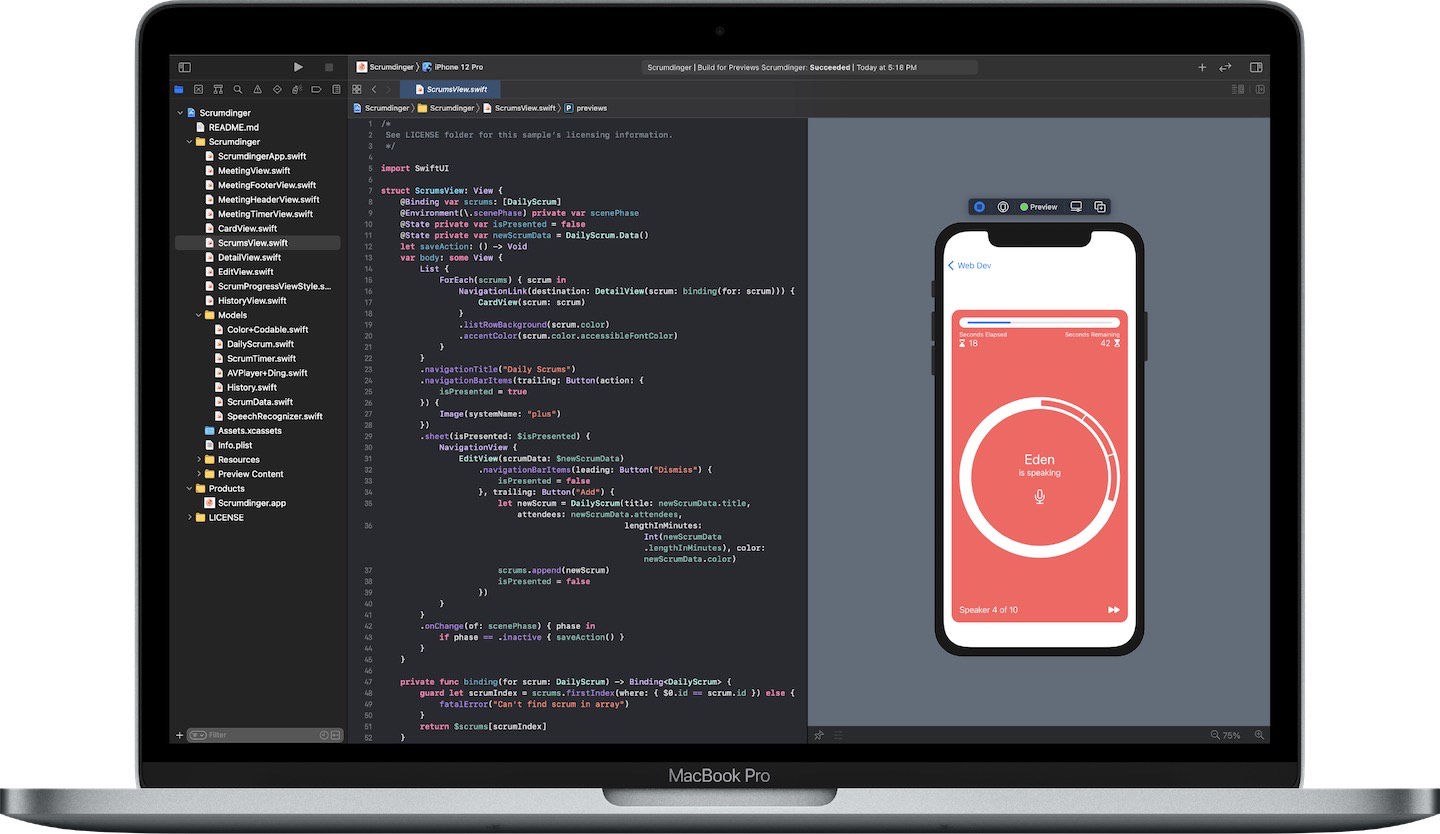Run the Scrumdinger app with the play button
1440x834 pixels.
point(298,66)
